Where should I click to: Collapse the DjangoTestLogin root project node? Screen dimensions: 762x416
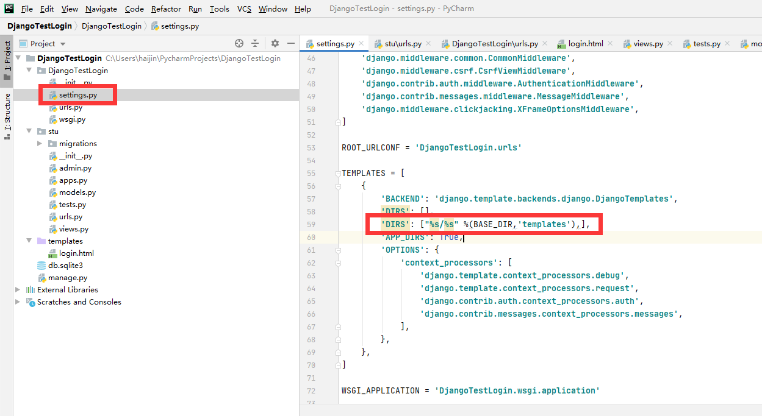(x=18, y=58)
